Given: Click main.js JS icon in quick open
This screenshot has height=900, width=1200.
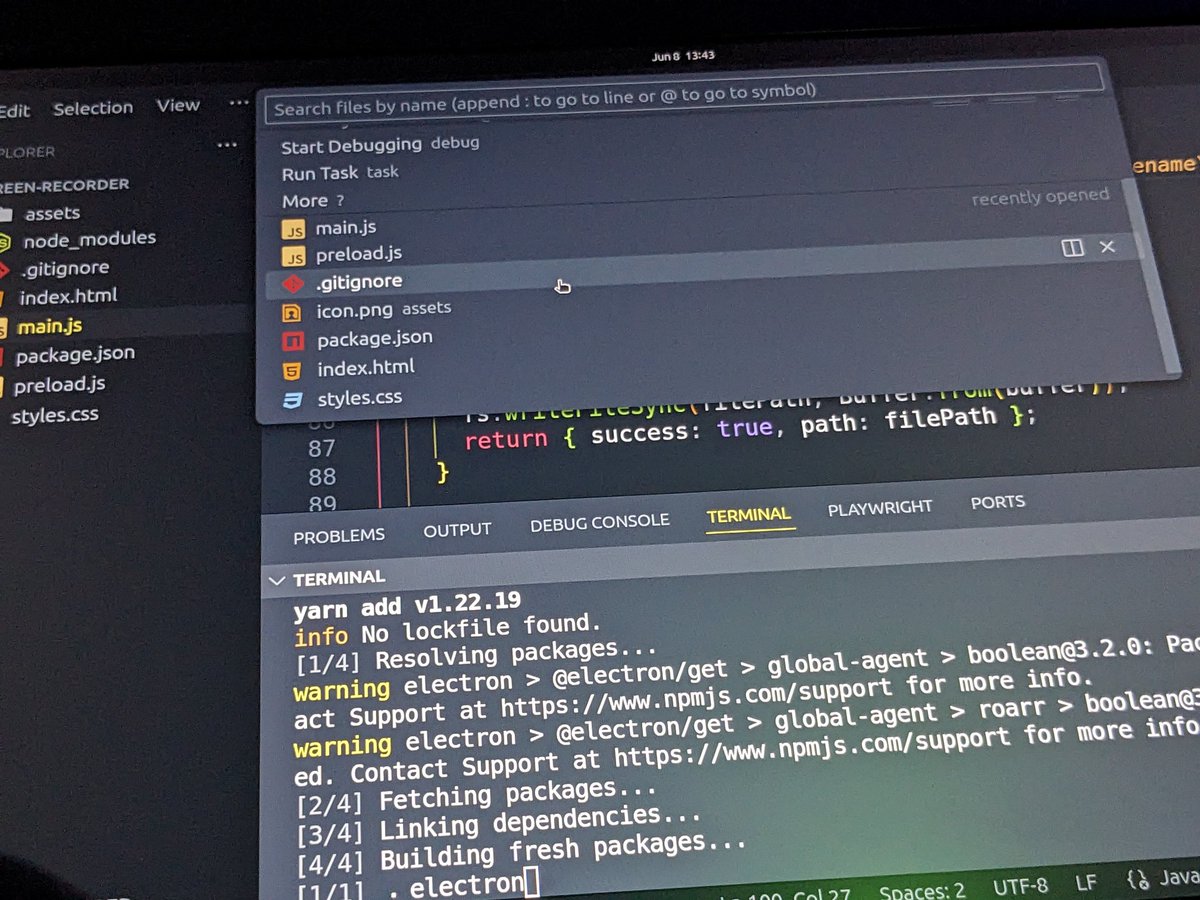Looking at the screenshot, I should 293,229.
